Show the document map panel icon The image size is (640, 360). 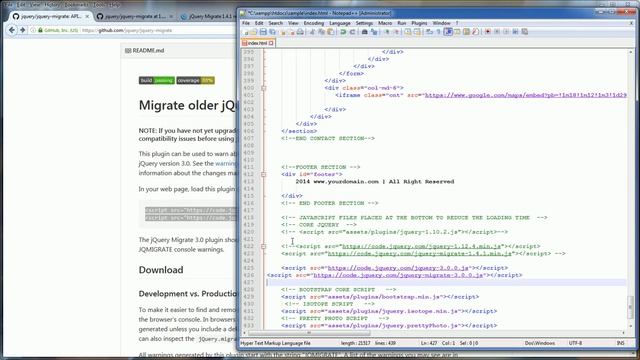(x=466, y=32)
